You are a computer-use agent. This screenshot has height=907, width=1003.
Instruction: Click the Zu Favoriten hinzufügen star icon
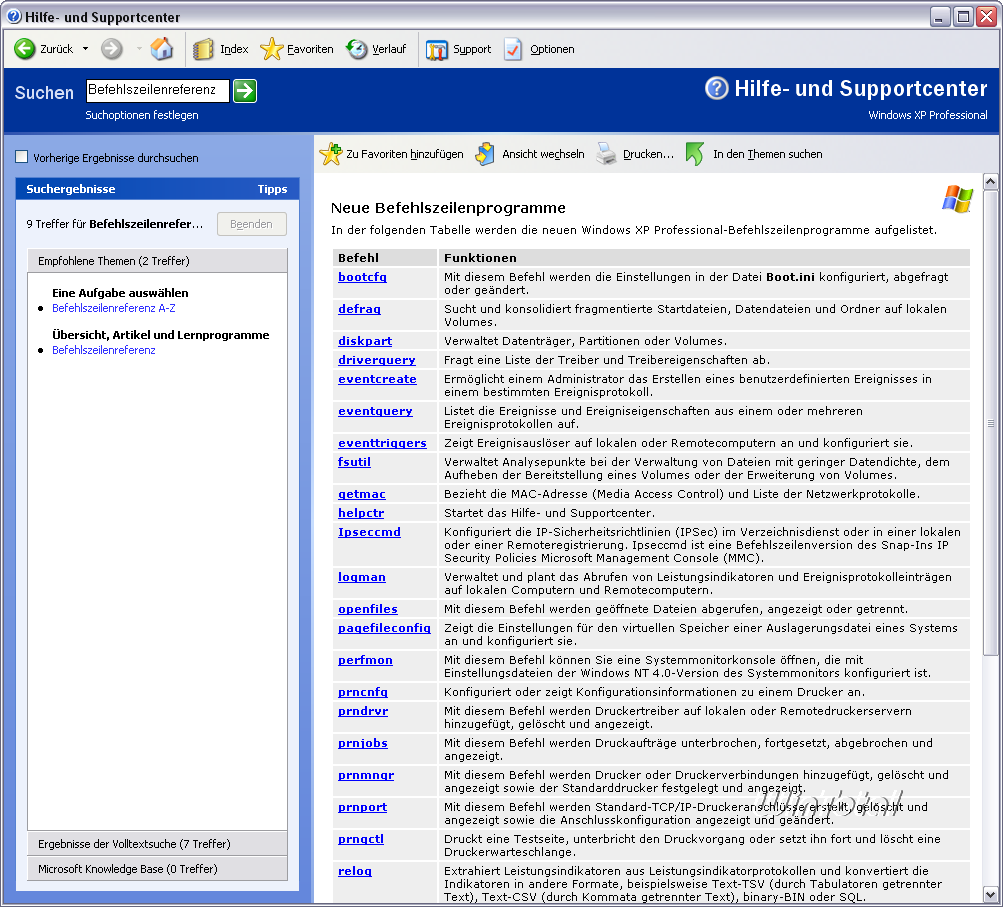[331, 154]
